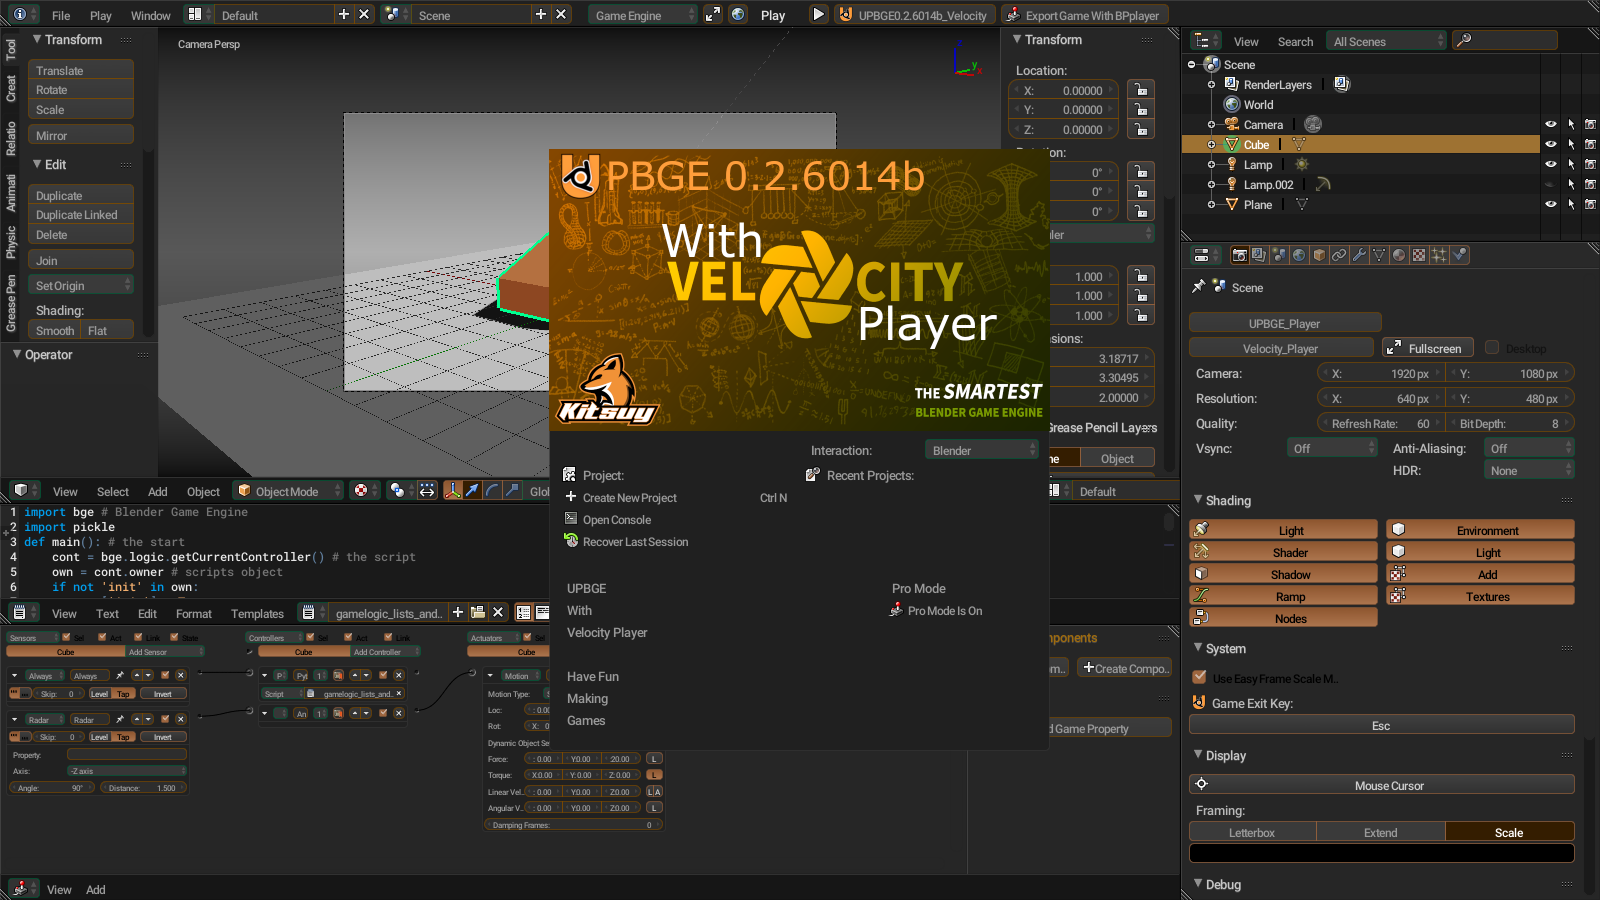The width and height of the screenshot is (1600, 900).
Task: Click the pin icon beside Scene context
Action: point(1198,287)
